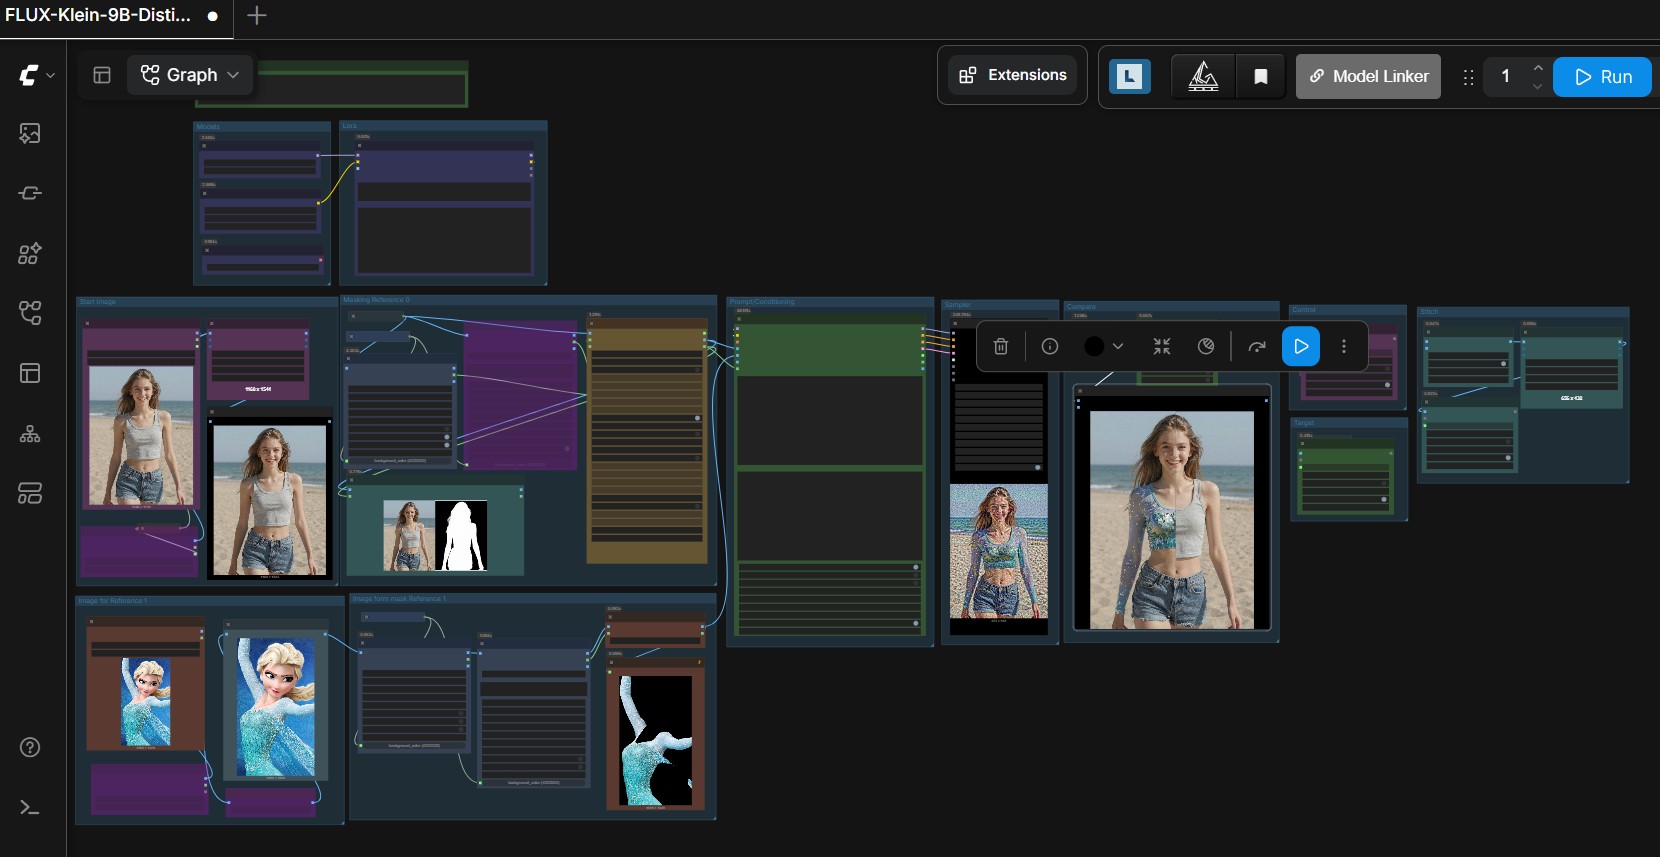Open the stacked panels icon in left sidebar
The height and width of the screenshot is (857, 1660).
[x=30, y=493]
